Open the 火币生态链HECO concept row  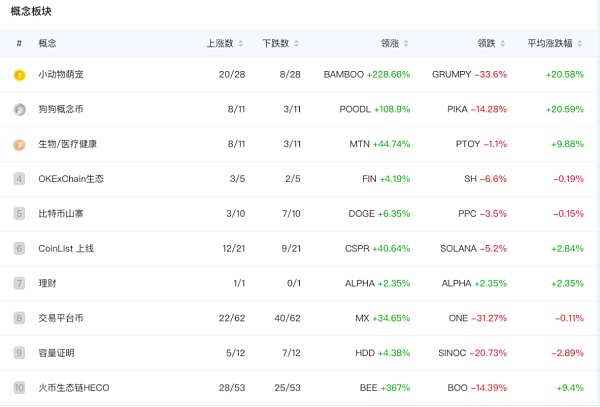(x=73, y=388)
